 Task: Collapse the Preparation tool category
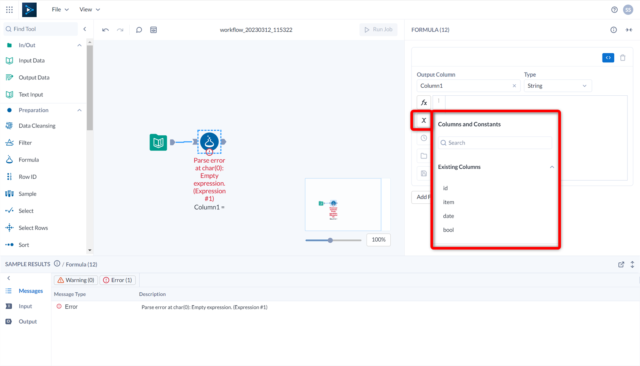point(79,110)
